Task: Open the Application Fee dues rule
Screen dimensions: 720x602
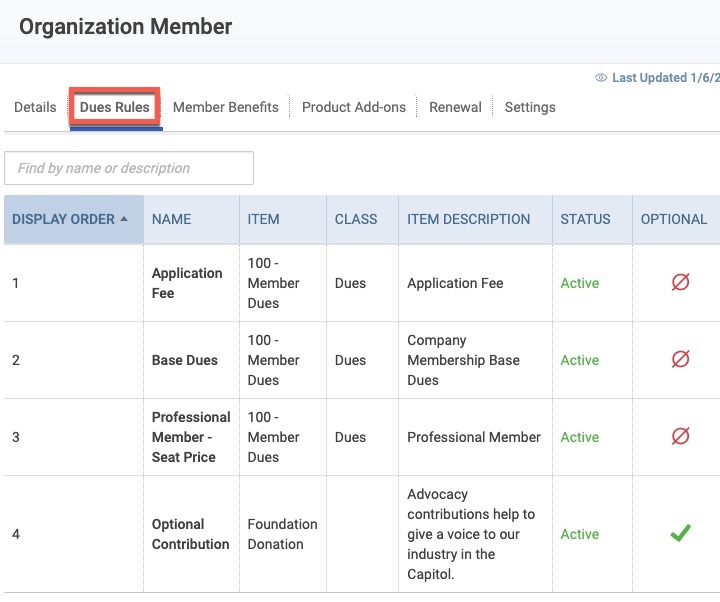Action: tap(187, 283)
